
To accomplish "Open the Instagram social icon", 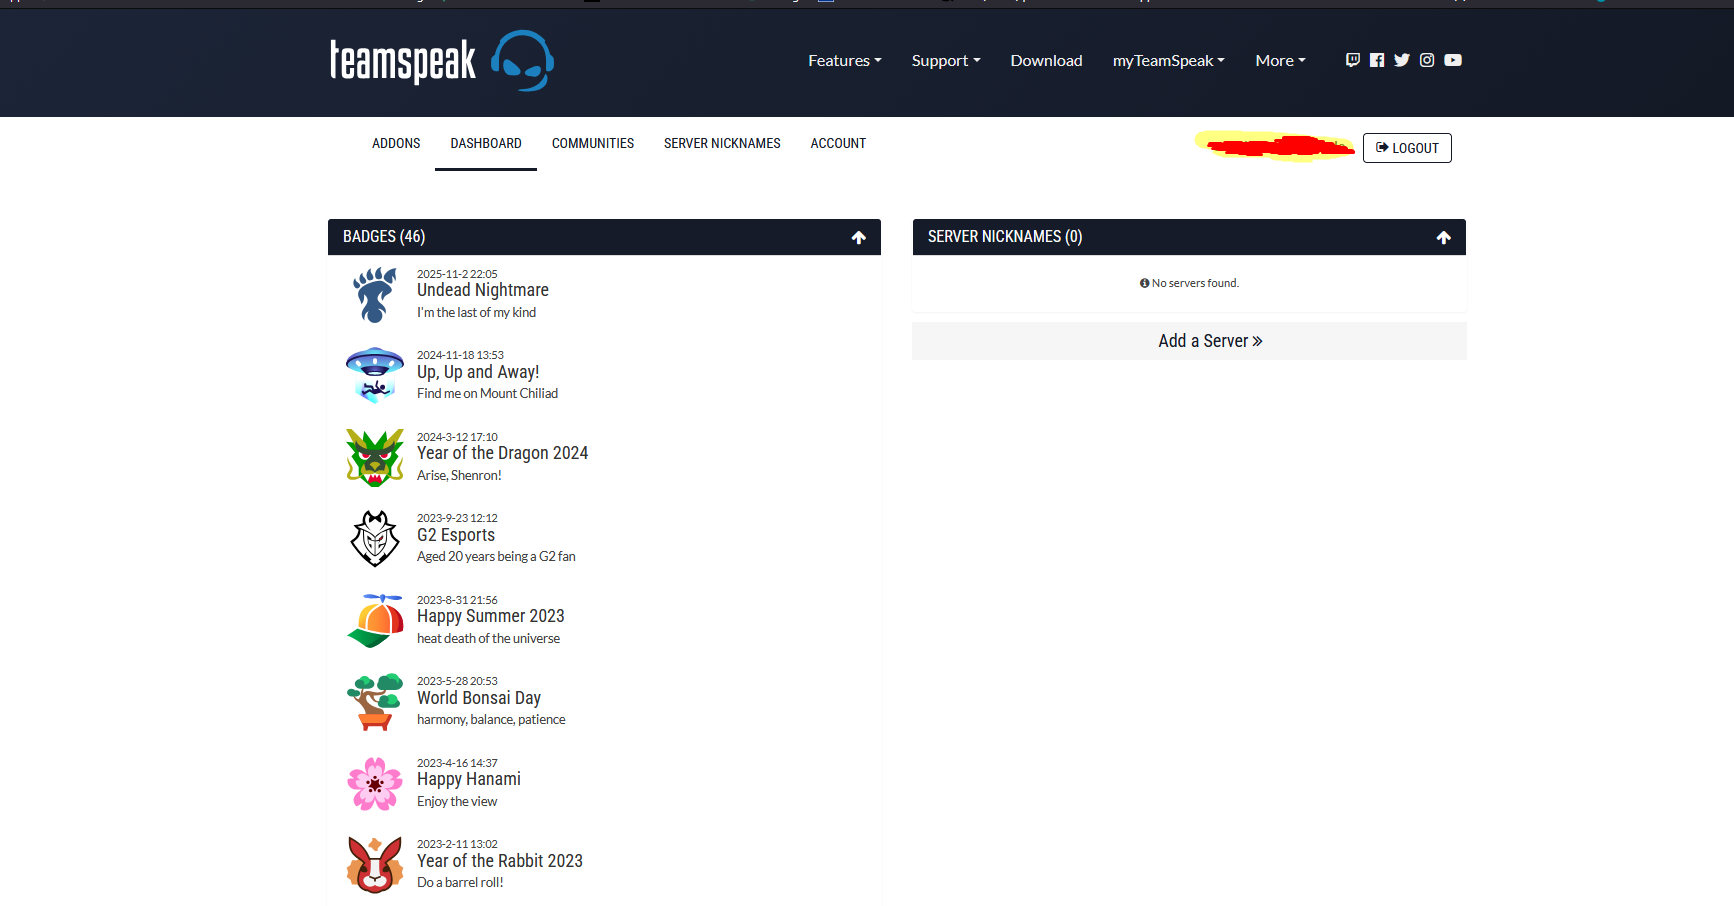I will (1427, 60).
